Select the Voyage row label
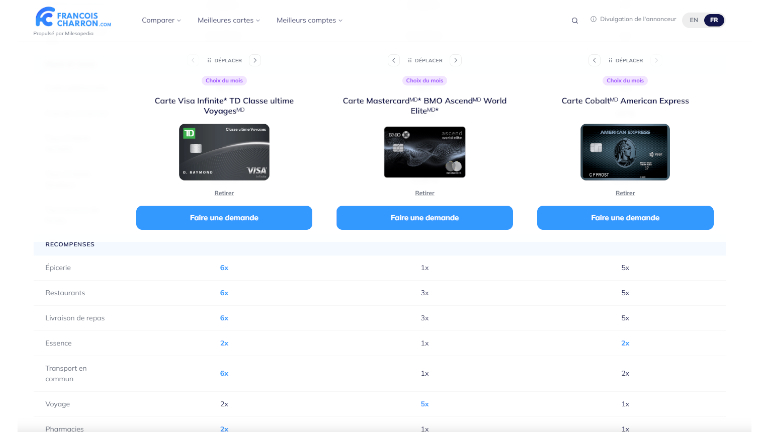 point(58,404)
